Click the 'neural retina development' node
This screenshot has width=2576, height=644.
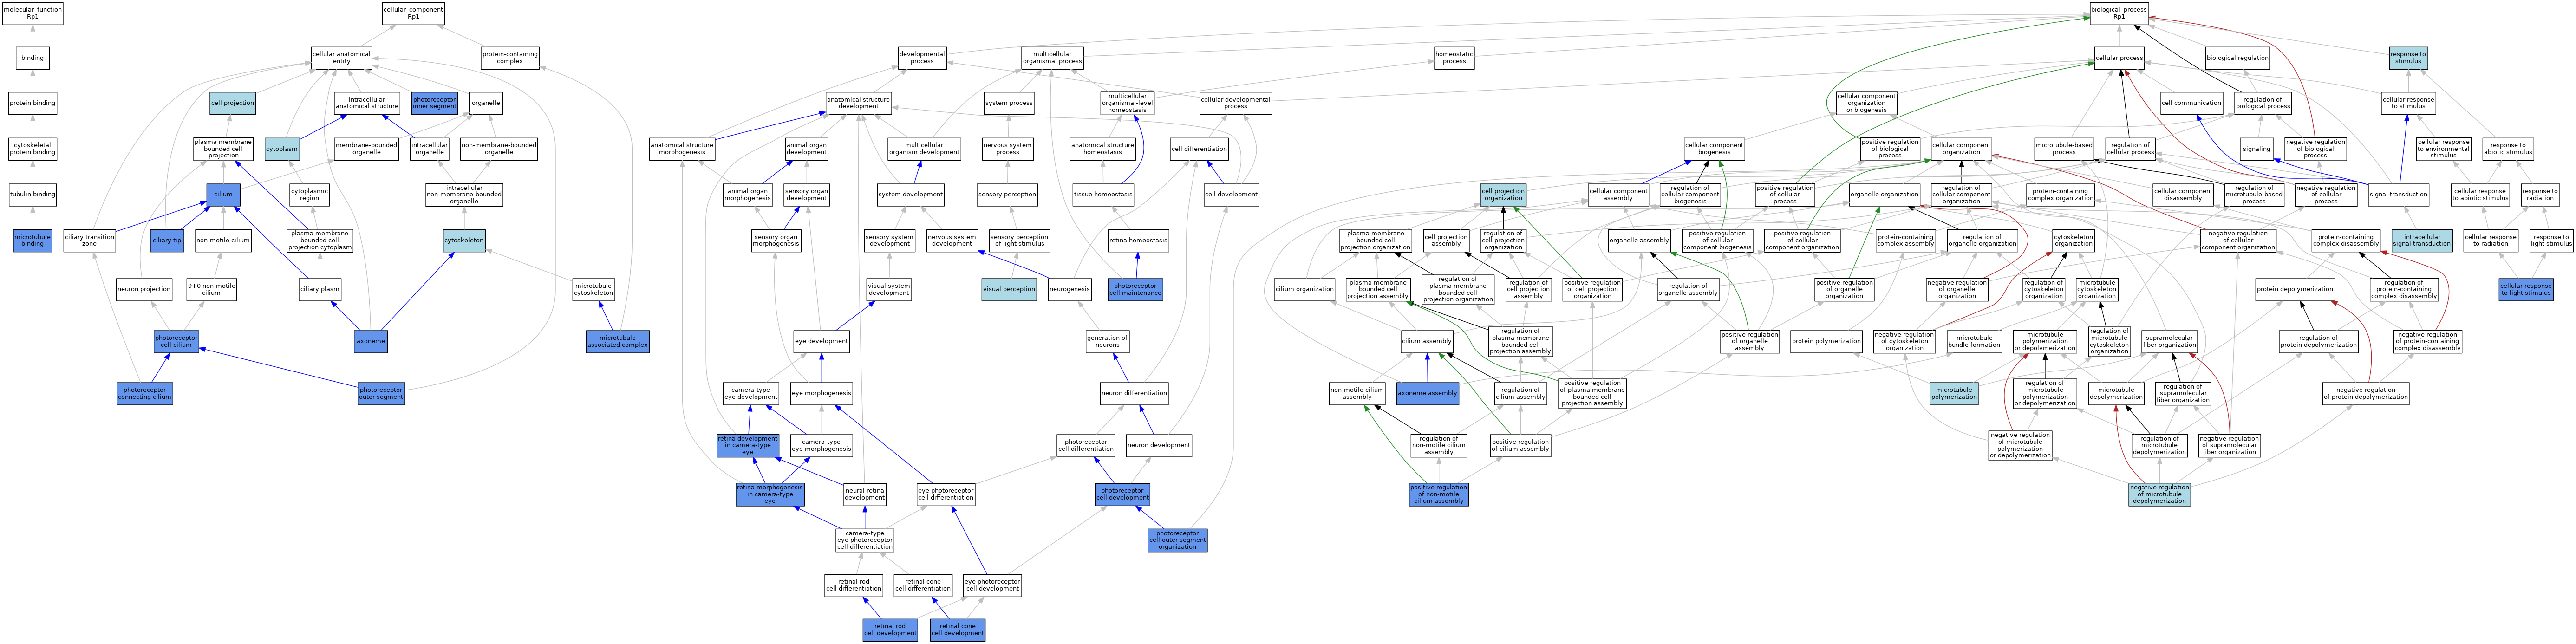[x=865, y=494]
